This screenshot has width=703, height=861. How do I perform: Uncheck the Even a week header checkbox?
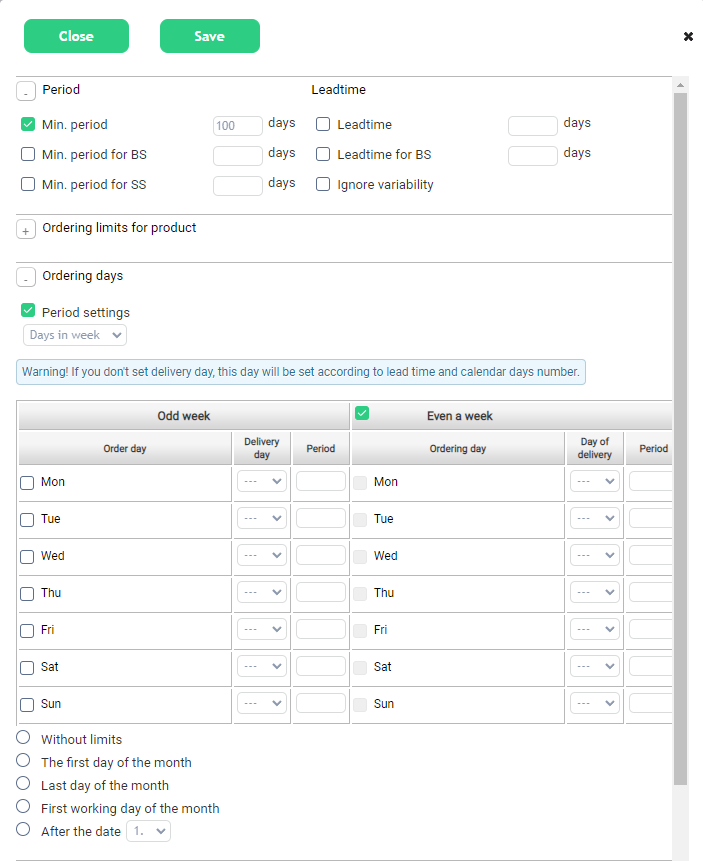pos(362,413)
